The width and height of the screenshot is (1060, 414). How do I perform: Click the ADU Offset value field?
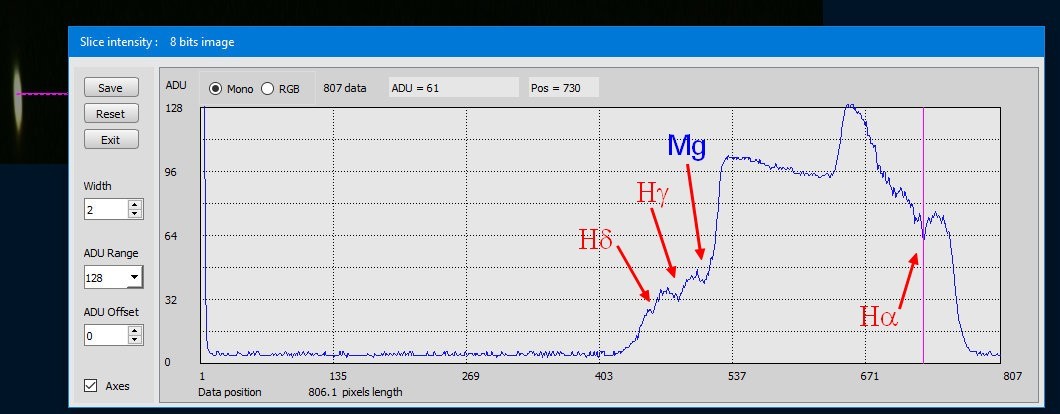[106, 336]
